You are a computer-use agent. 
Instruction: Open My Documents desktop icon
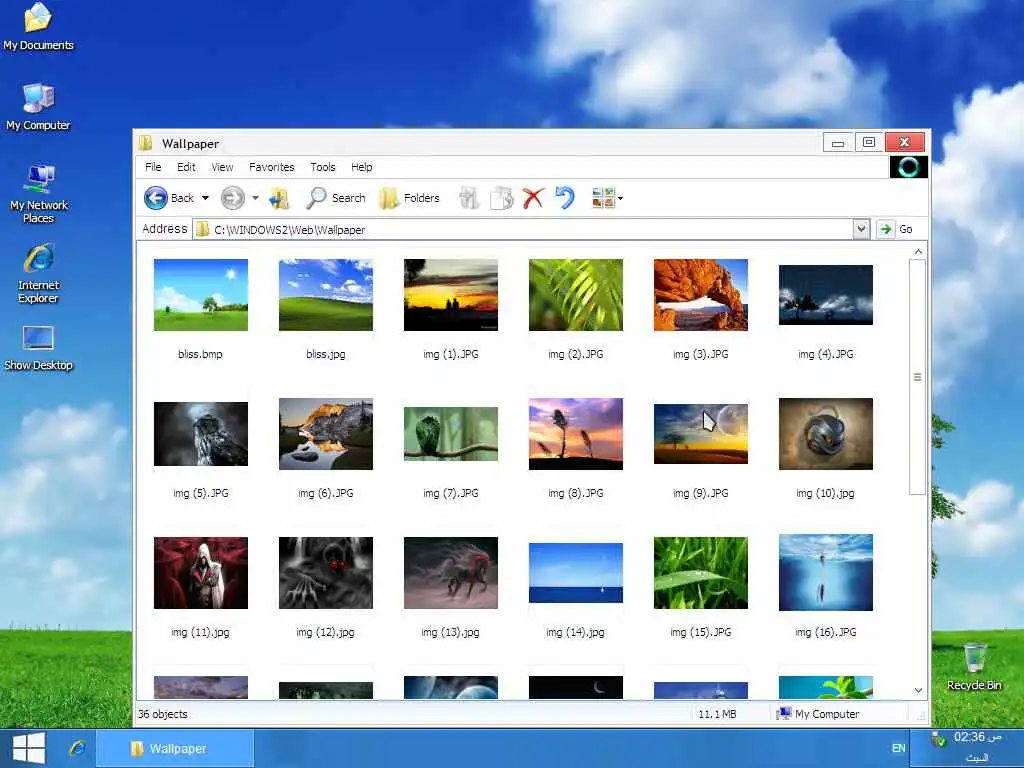[x=39, y=27]
